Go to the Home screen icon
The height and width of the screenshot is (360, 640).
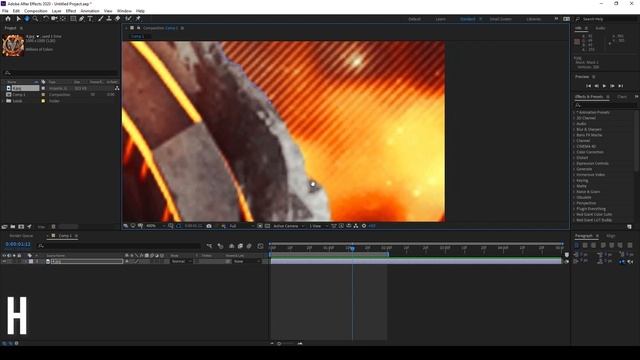coord(8,19)
